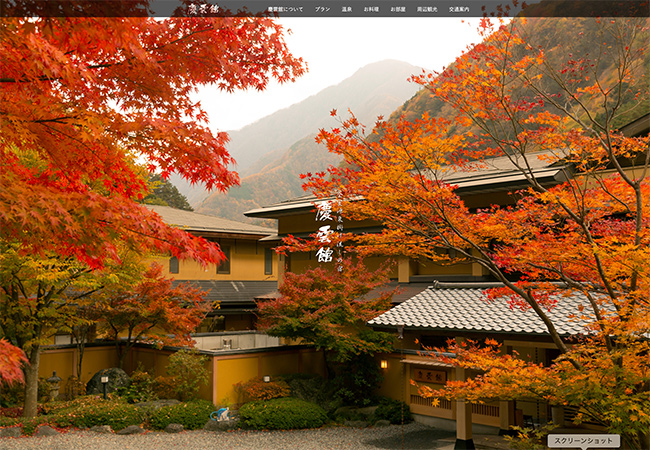Click the small blue figure in the garden

click(220, 413)
